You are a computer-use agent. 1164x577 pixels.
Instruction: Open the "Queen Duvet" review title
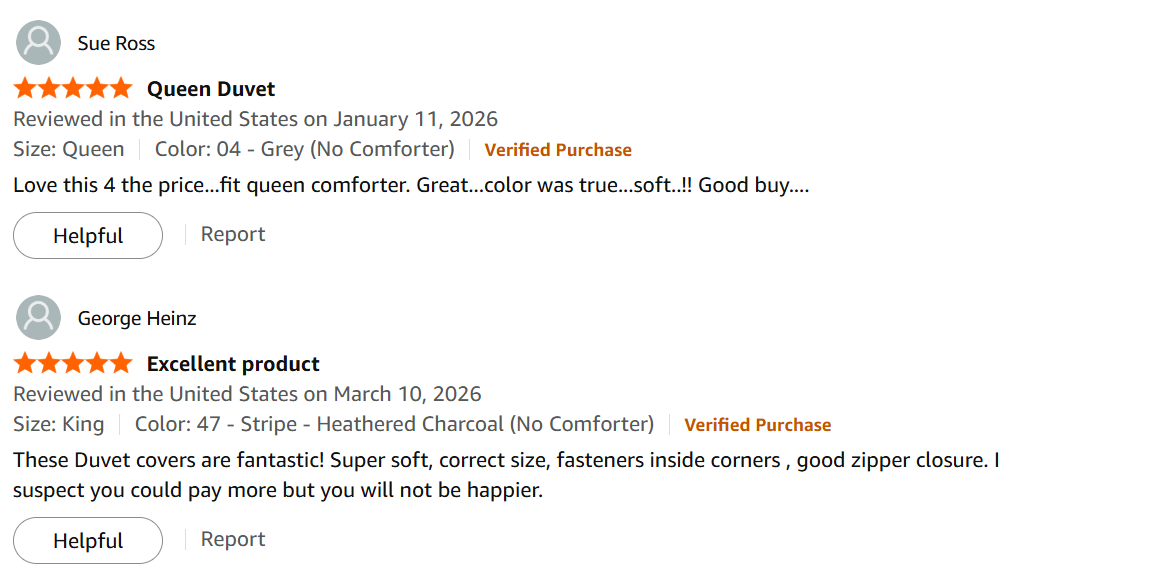[211, 89]
